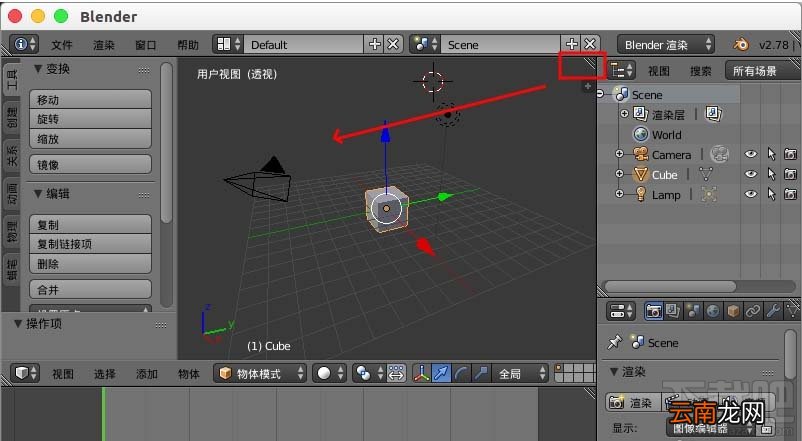
Task: Click the 旋转 button
Action: 91,119
